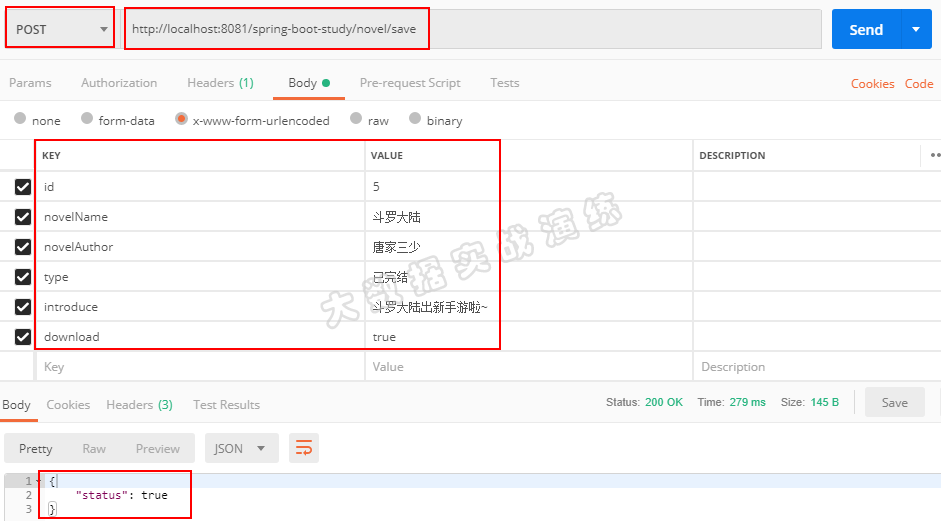
Task: Open the response Headers (3) tab
Action: (139, 405)
